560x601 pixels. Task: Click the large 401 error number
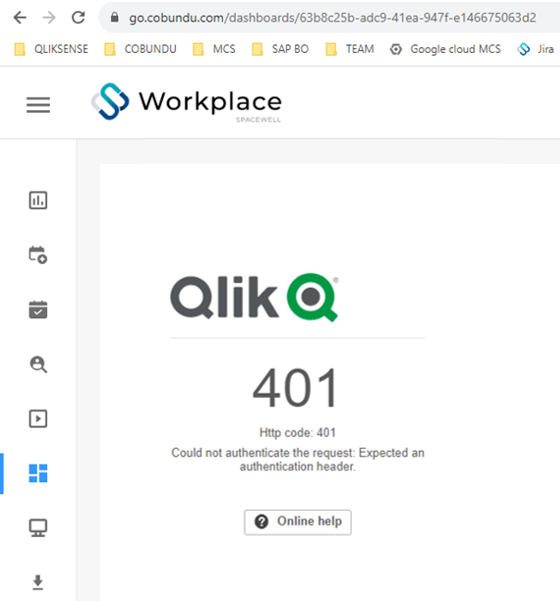[x=295, y=388]
